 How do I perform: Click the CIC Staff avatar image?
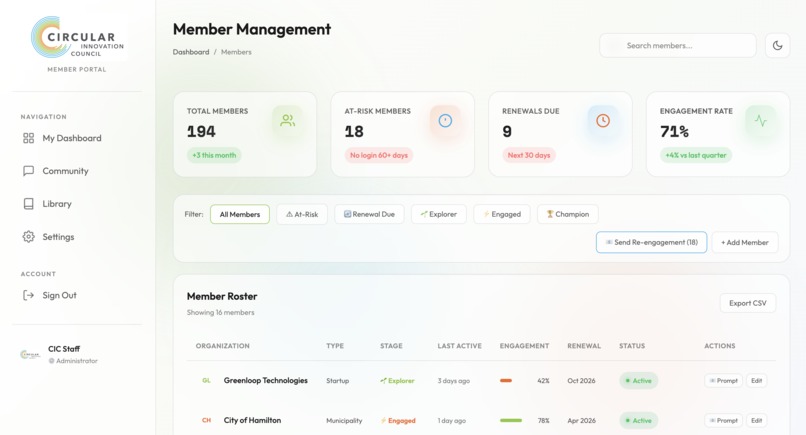click(x=30, y=354)
